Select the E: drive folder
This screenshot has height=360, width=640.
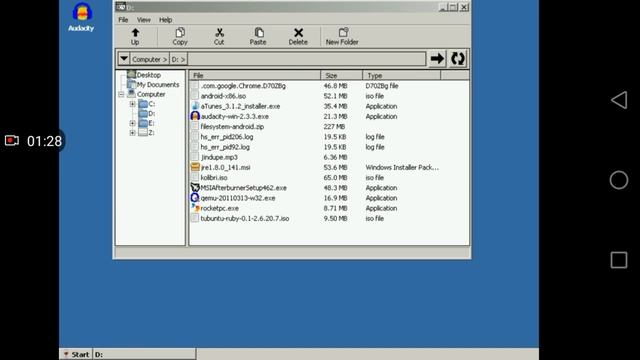(147, 123)
